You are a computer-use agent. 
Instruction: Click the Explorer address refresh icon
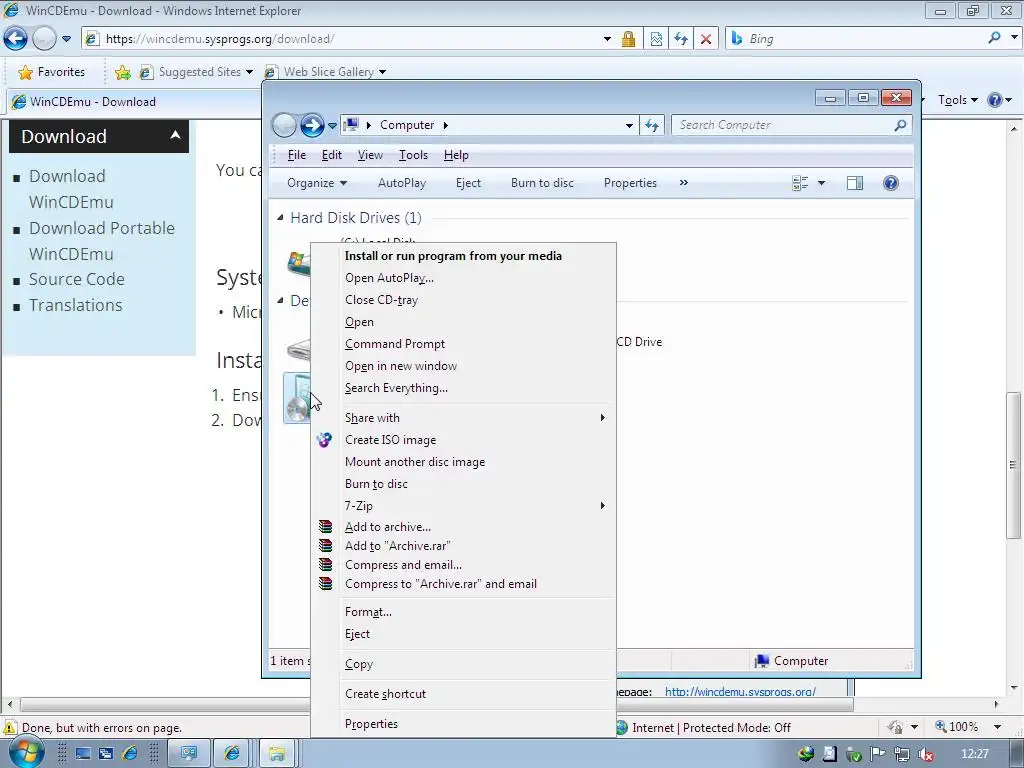click(652, 125)
